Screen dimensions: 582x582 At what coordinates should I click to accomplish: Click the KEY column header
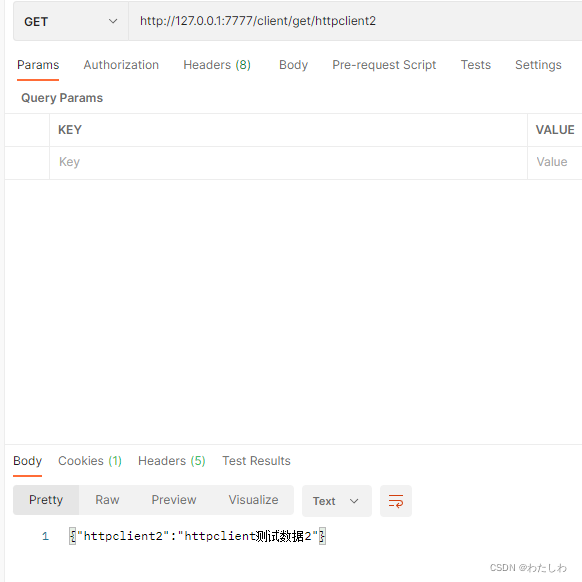tap(70, 130)
